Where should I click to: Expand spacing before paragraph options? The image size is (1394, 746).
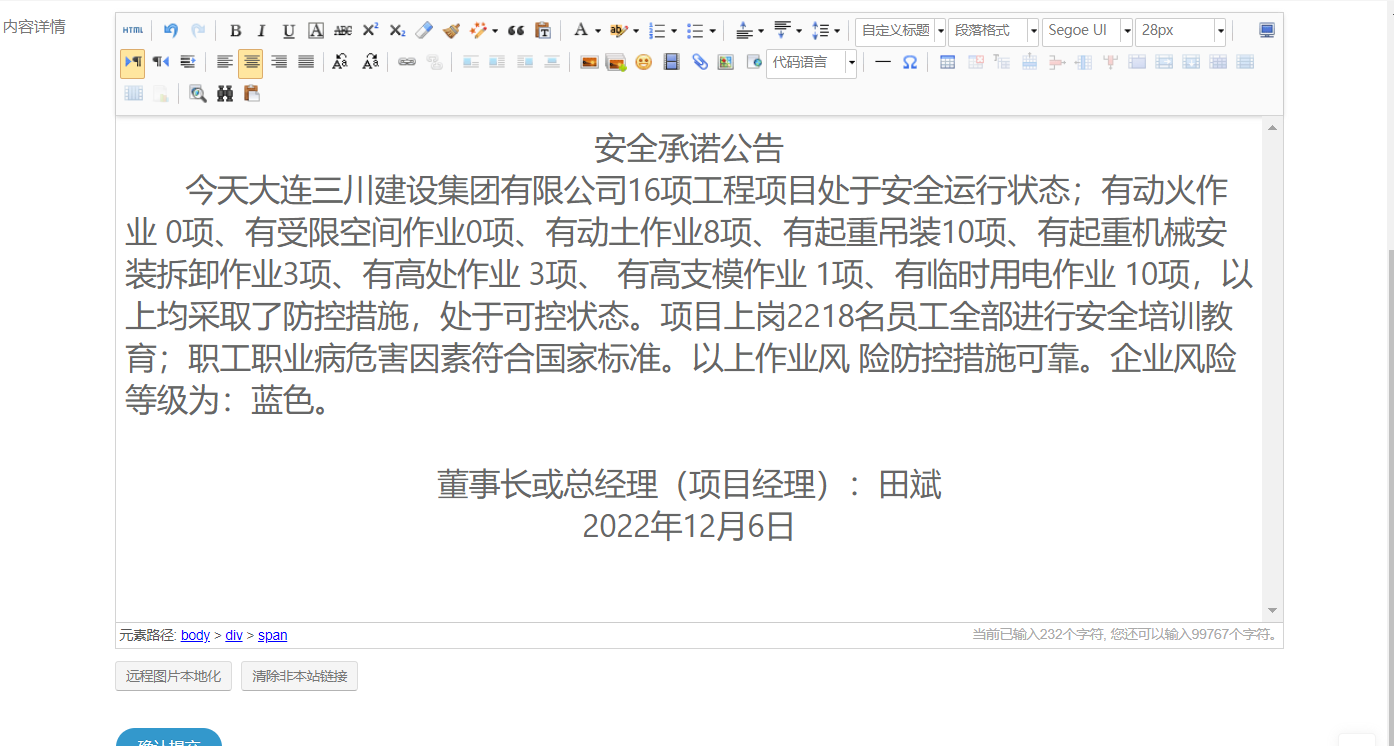pos(760,32)
